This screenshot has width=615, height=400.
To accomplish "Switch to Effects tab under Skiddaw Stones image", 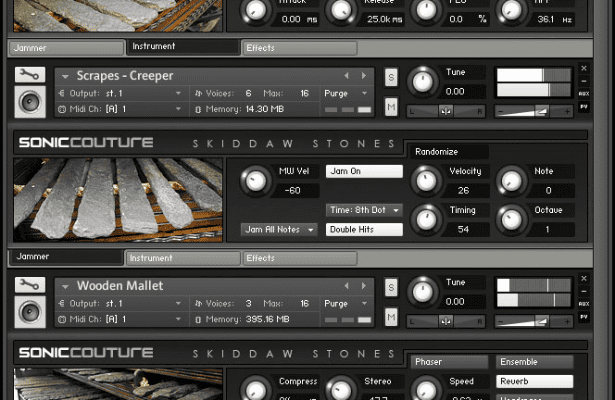I will [299, 258].
